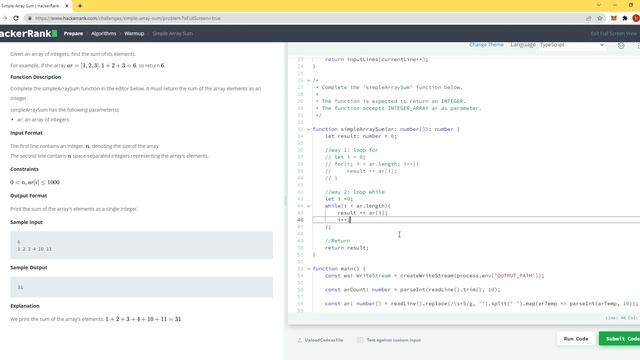The height and width of the screenshot is (360, 640).
Task: Click the 'let i = 0;' line under way 2
Action: 339,199
